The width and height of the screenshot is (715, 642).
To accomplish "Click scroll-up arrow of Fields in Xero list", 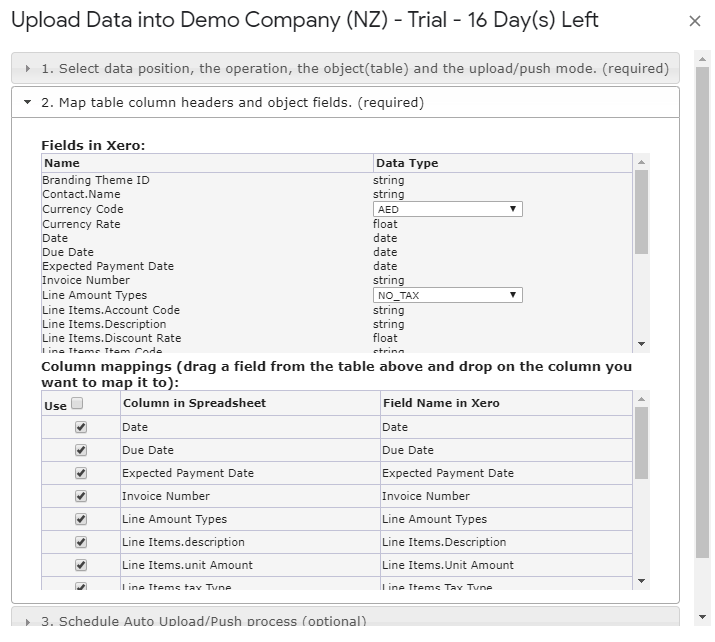I will tap(642, 162).
